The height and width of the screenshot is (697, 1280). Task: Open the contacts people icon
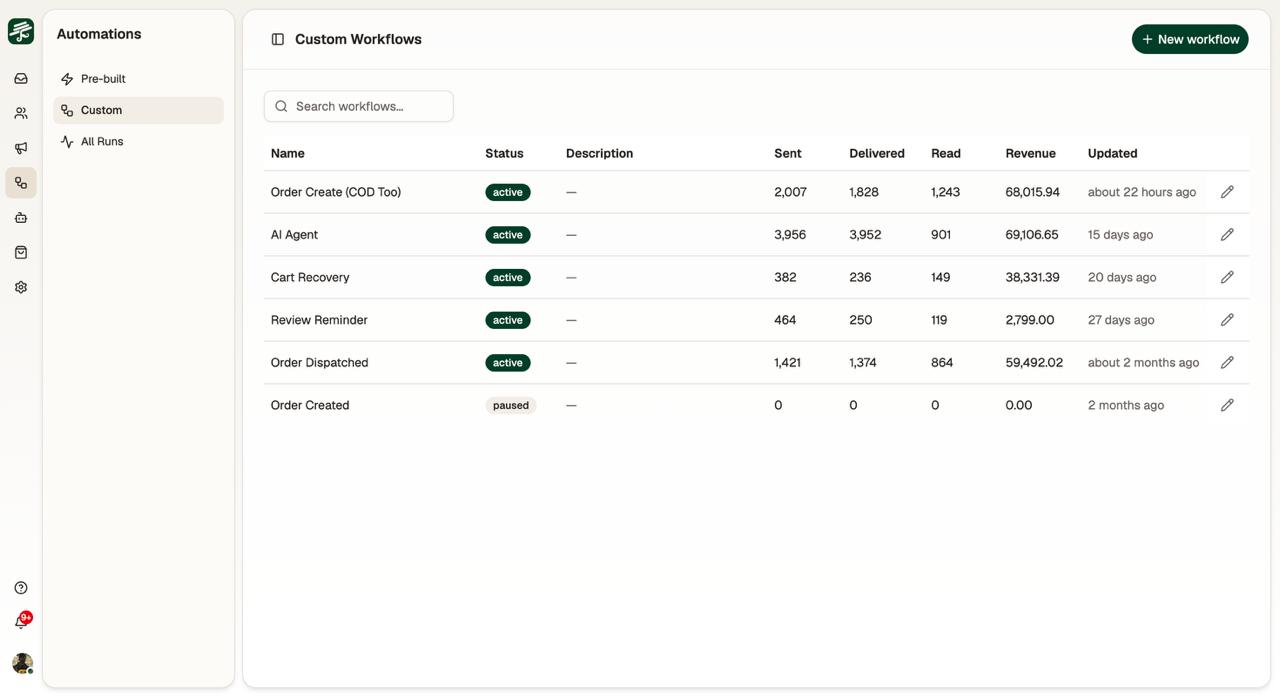(21, 113)
